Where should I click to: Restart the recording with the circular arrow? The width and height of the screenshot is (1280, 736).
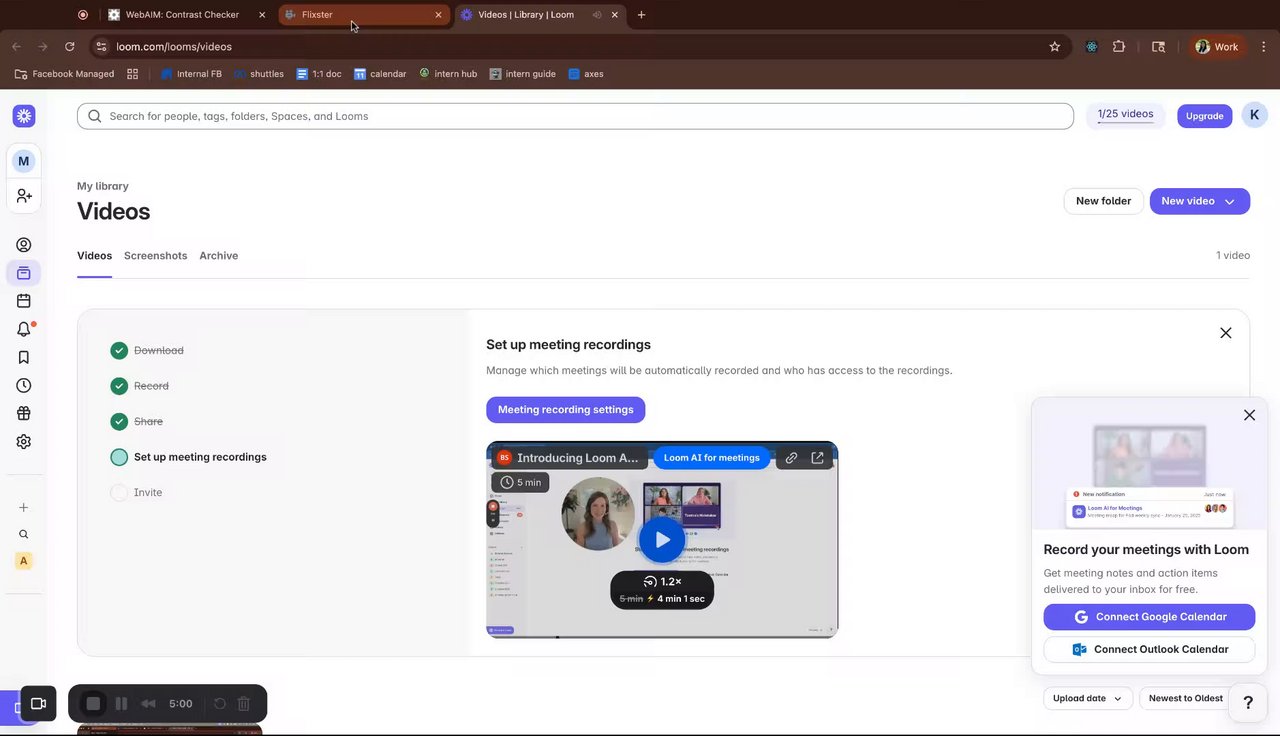point(220,704)
